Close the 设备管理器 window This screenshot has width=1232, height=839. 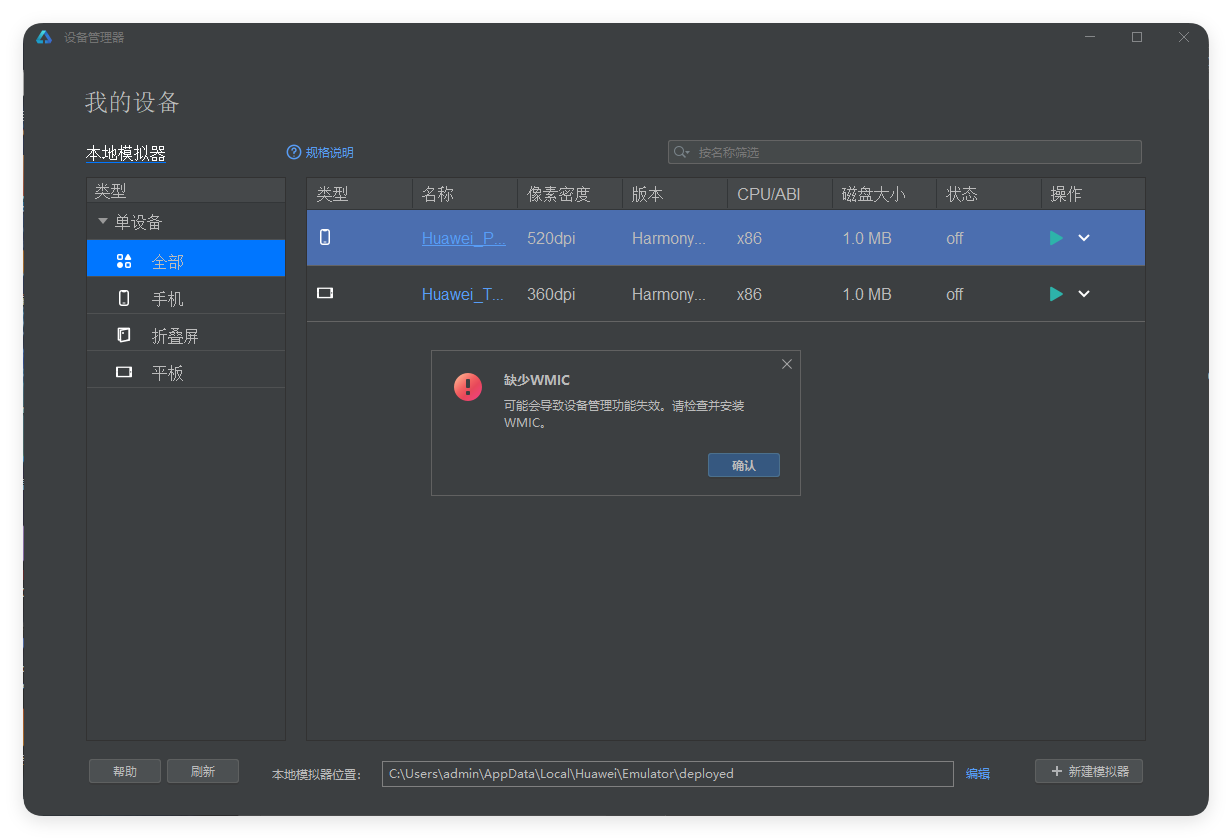[1184, 37]
